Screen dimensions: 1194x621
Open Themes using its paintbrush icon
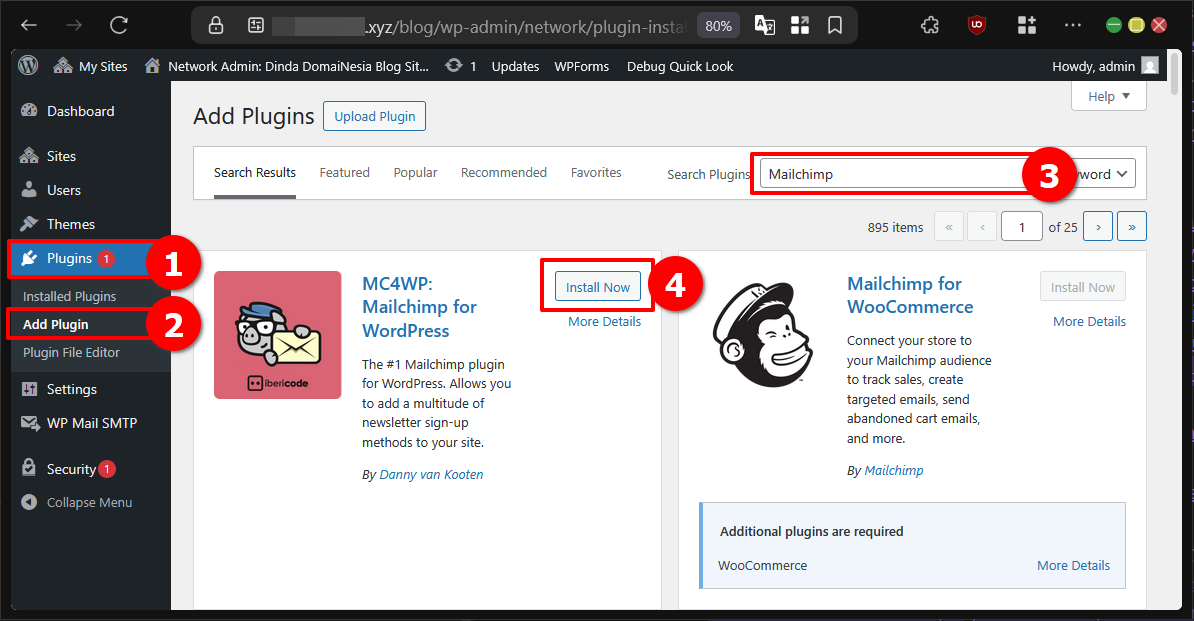(x=28, y=223)
